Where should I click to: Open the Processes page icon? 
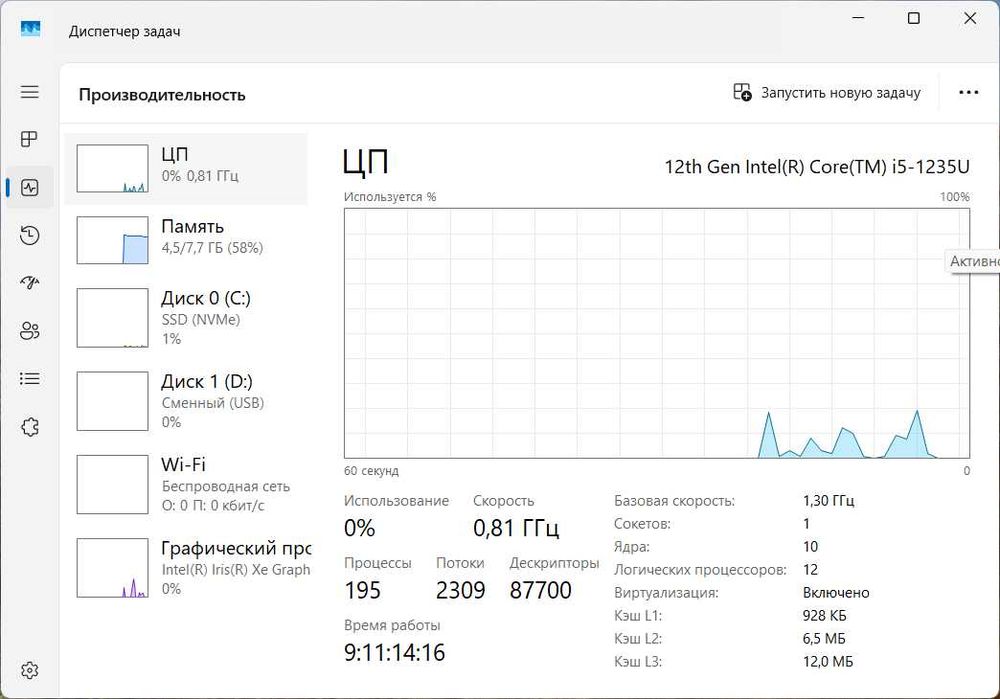click(30, 140)
